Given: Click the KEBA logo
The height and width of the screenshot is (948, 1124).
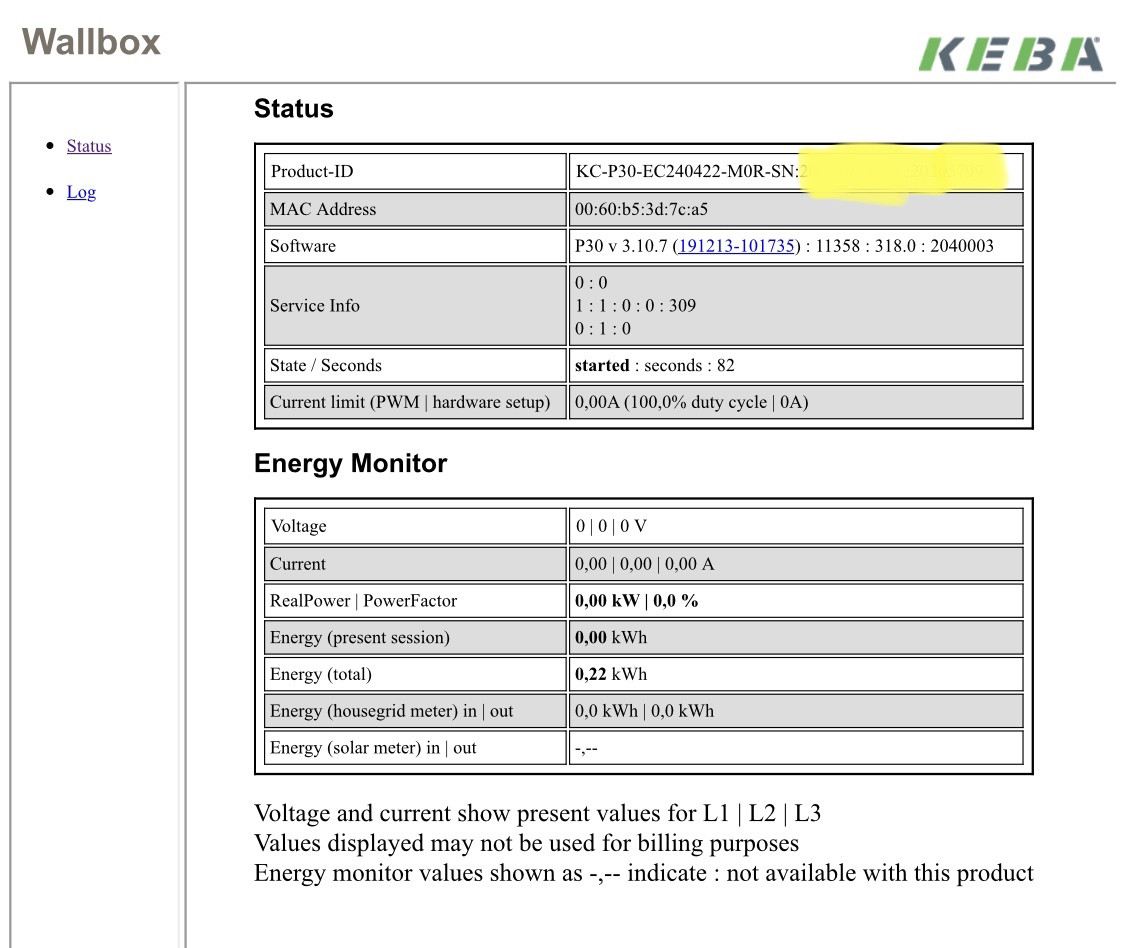Looking at the screenshot, I should 1010,54.
